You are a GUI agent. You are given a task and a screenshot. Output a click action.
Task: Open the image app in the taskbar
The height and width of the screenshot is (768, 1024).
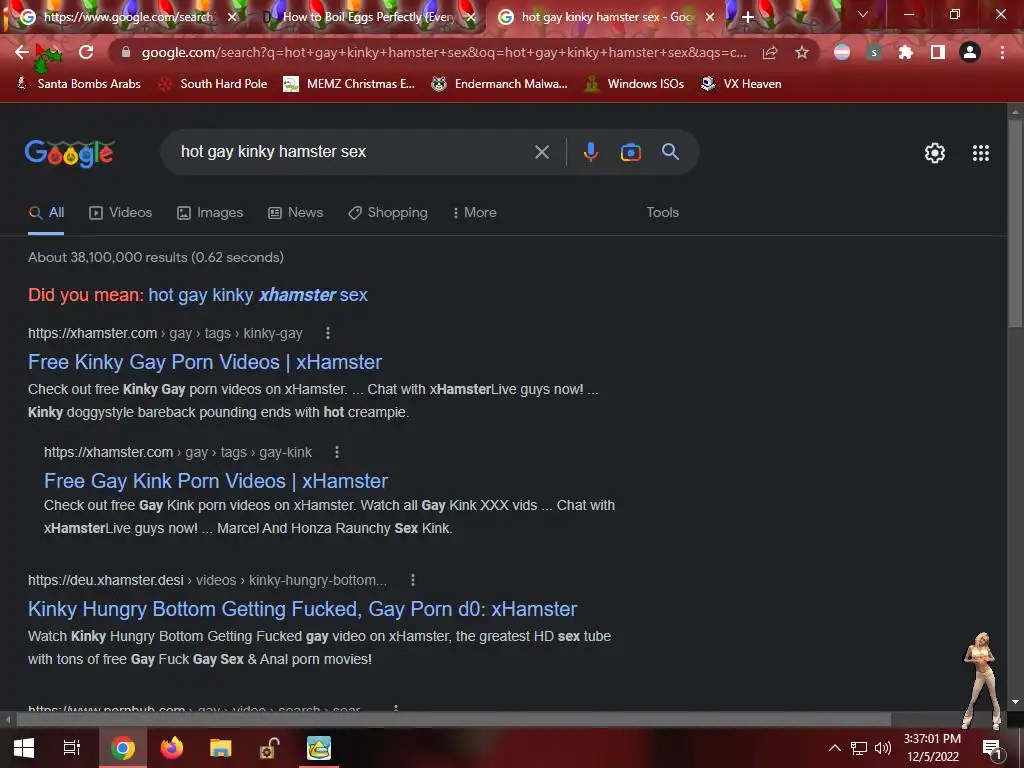319,748
